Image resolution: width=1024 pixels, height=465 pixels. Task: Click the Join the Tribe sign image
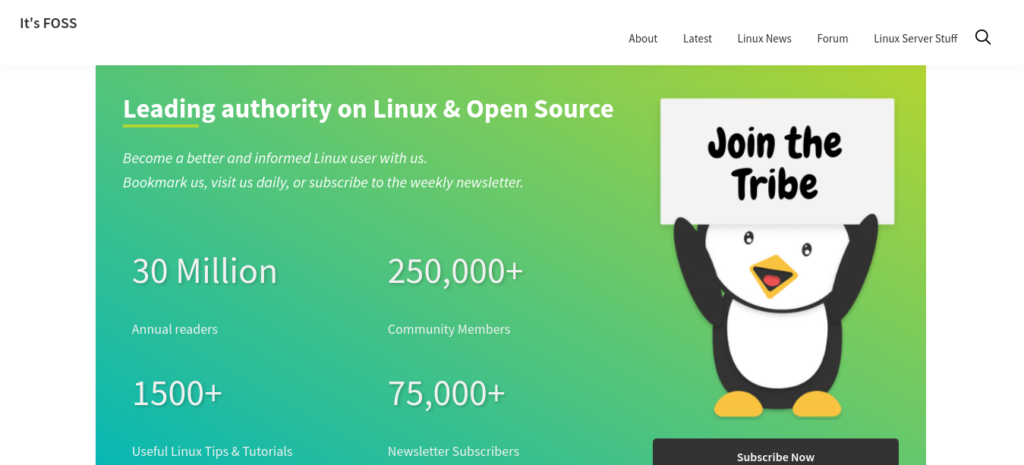click(777, 161)
